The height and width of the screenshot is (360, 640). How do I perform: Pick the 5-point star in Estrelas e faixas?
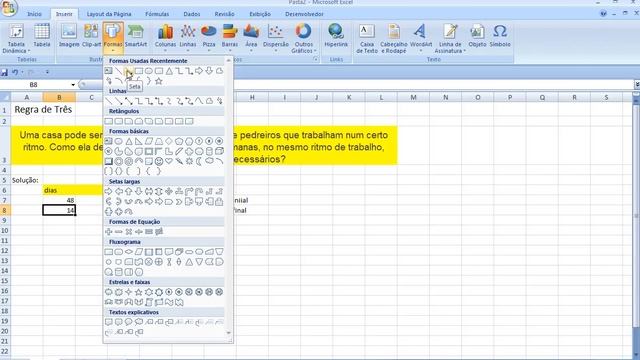pos(139,292)
